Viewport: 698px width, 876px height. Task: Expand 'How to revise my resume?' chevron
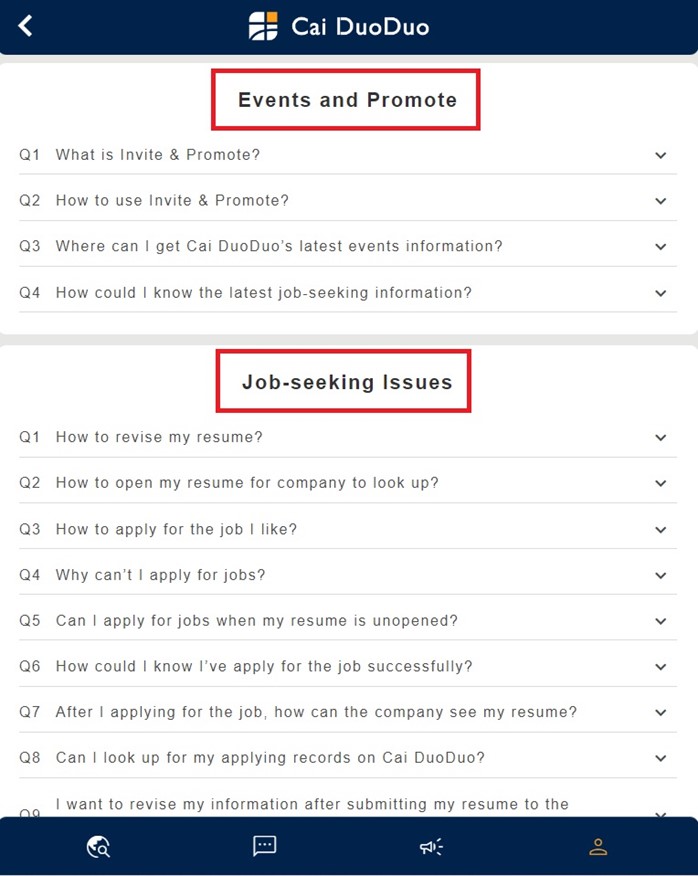click(660, 437)
